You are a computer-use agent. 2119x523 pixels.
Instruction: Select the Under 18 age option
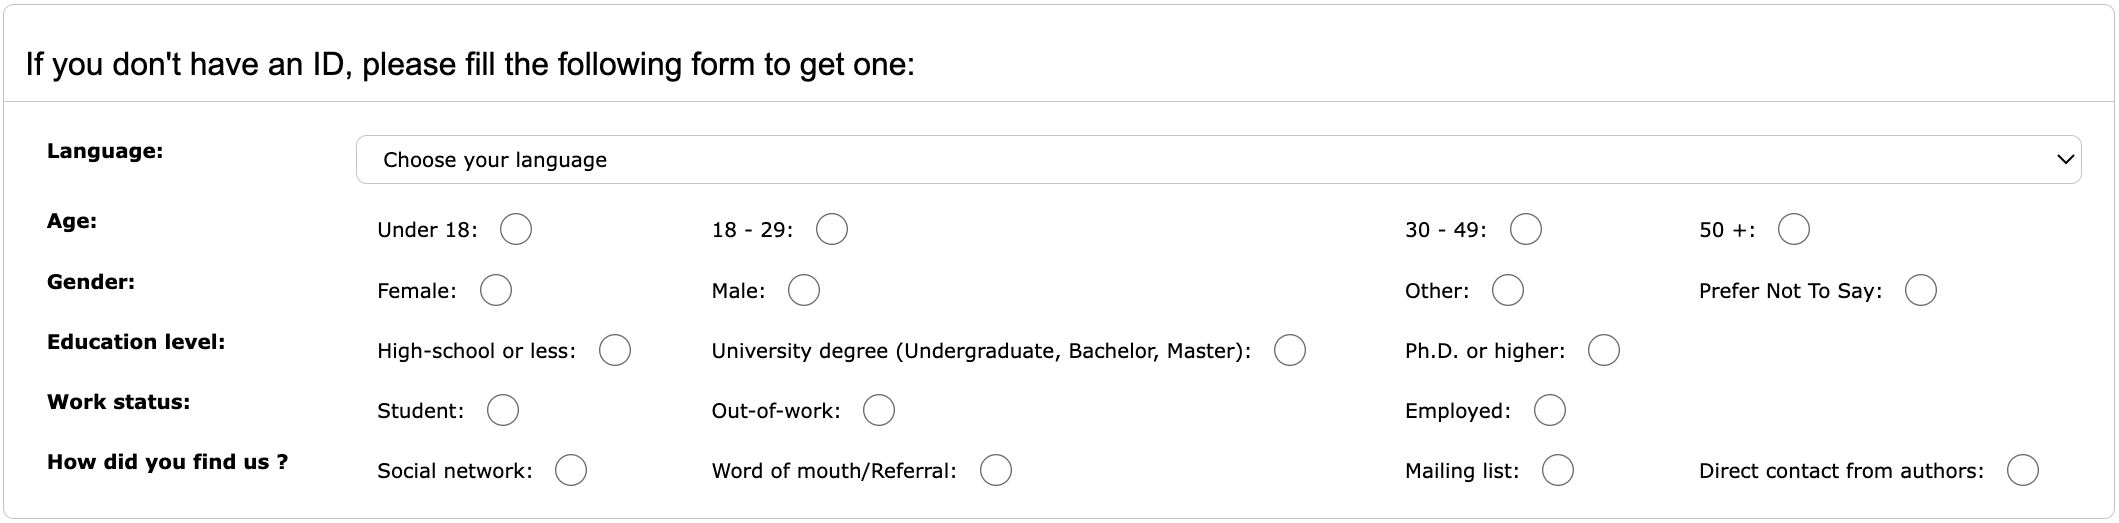pos(516,229)
